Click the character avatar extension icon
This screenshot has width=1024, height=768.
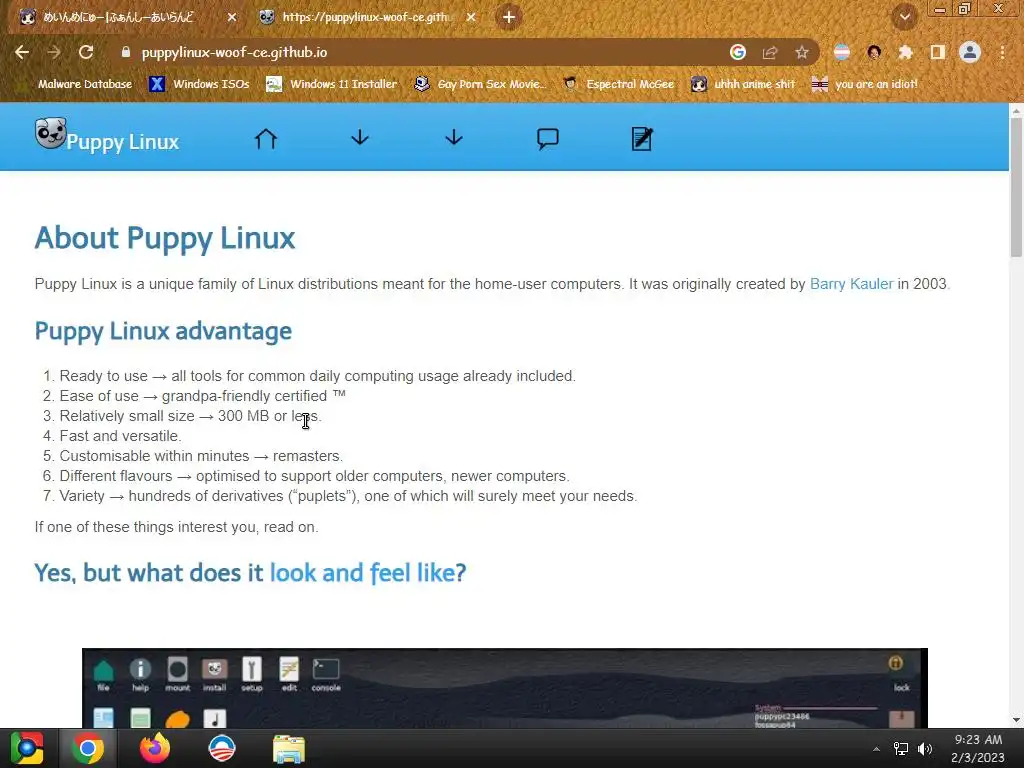click(x=874, y=52)
